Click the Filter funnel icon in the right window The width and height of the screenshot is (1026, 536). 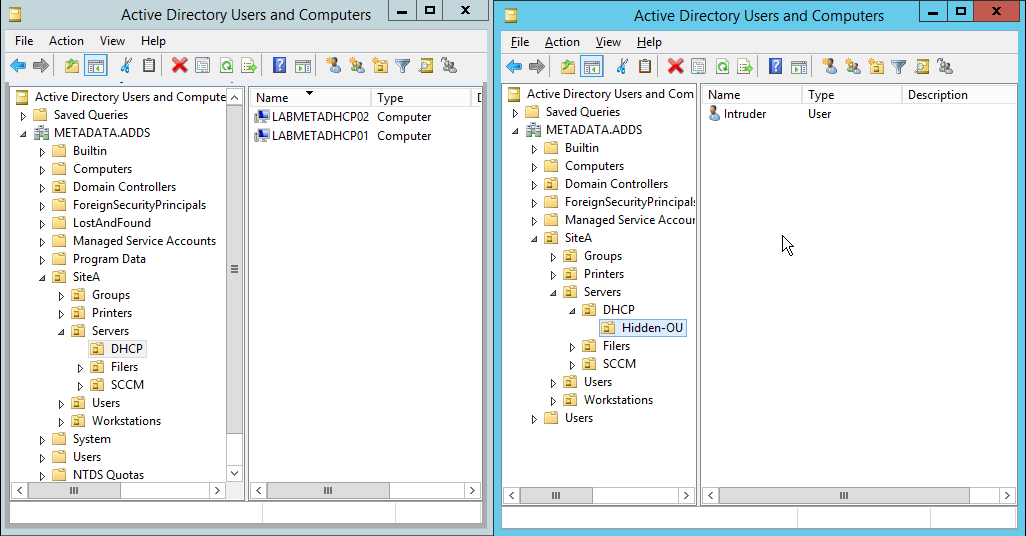[899, 66]
